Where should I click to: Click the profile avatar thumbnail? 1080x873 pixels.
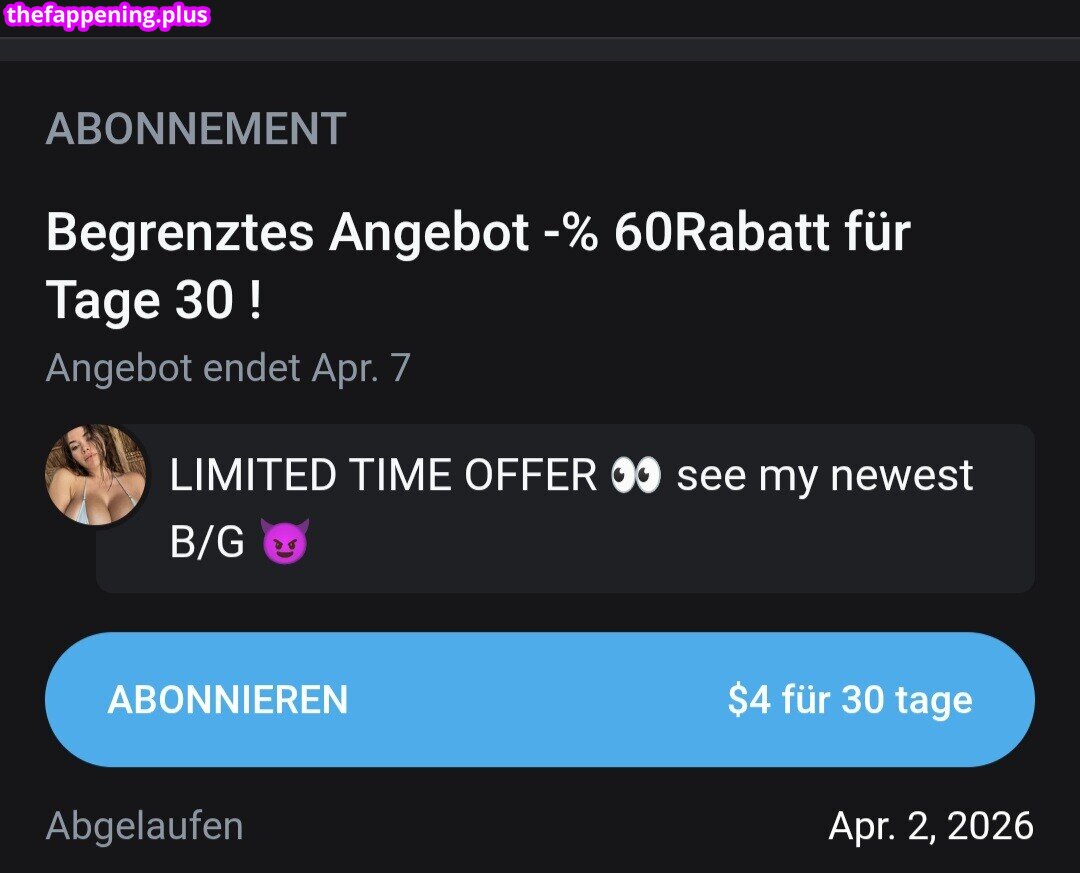[96, 475]
